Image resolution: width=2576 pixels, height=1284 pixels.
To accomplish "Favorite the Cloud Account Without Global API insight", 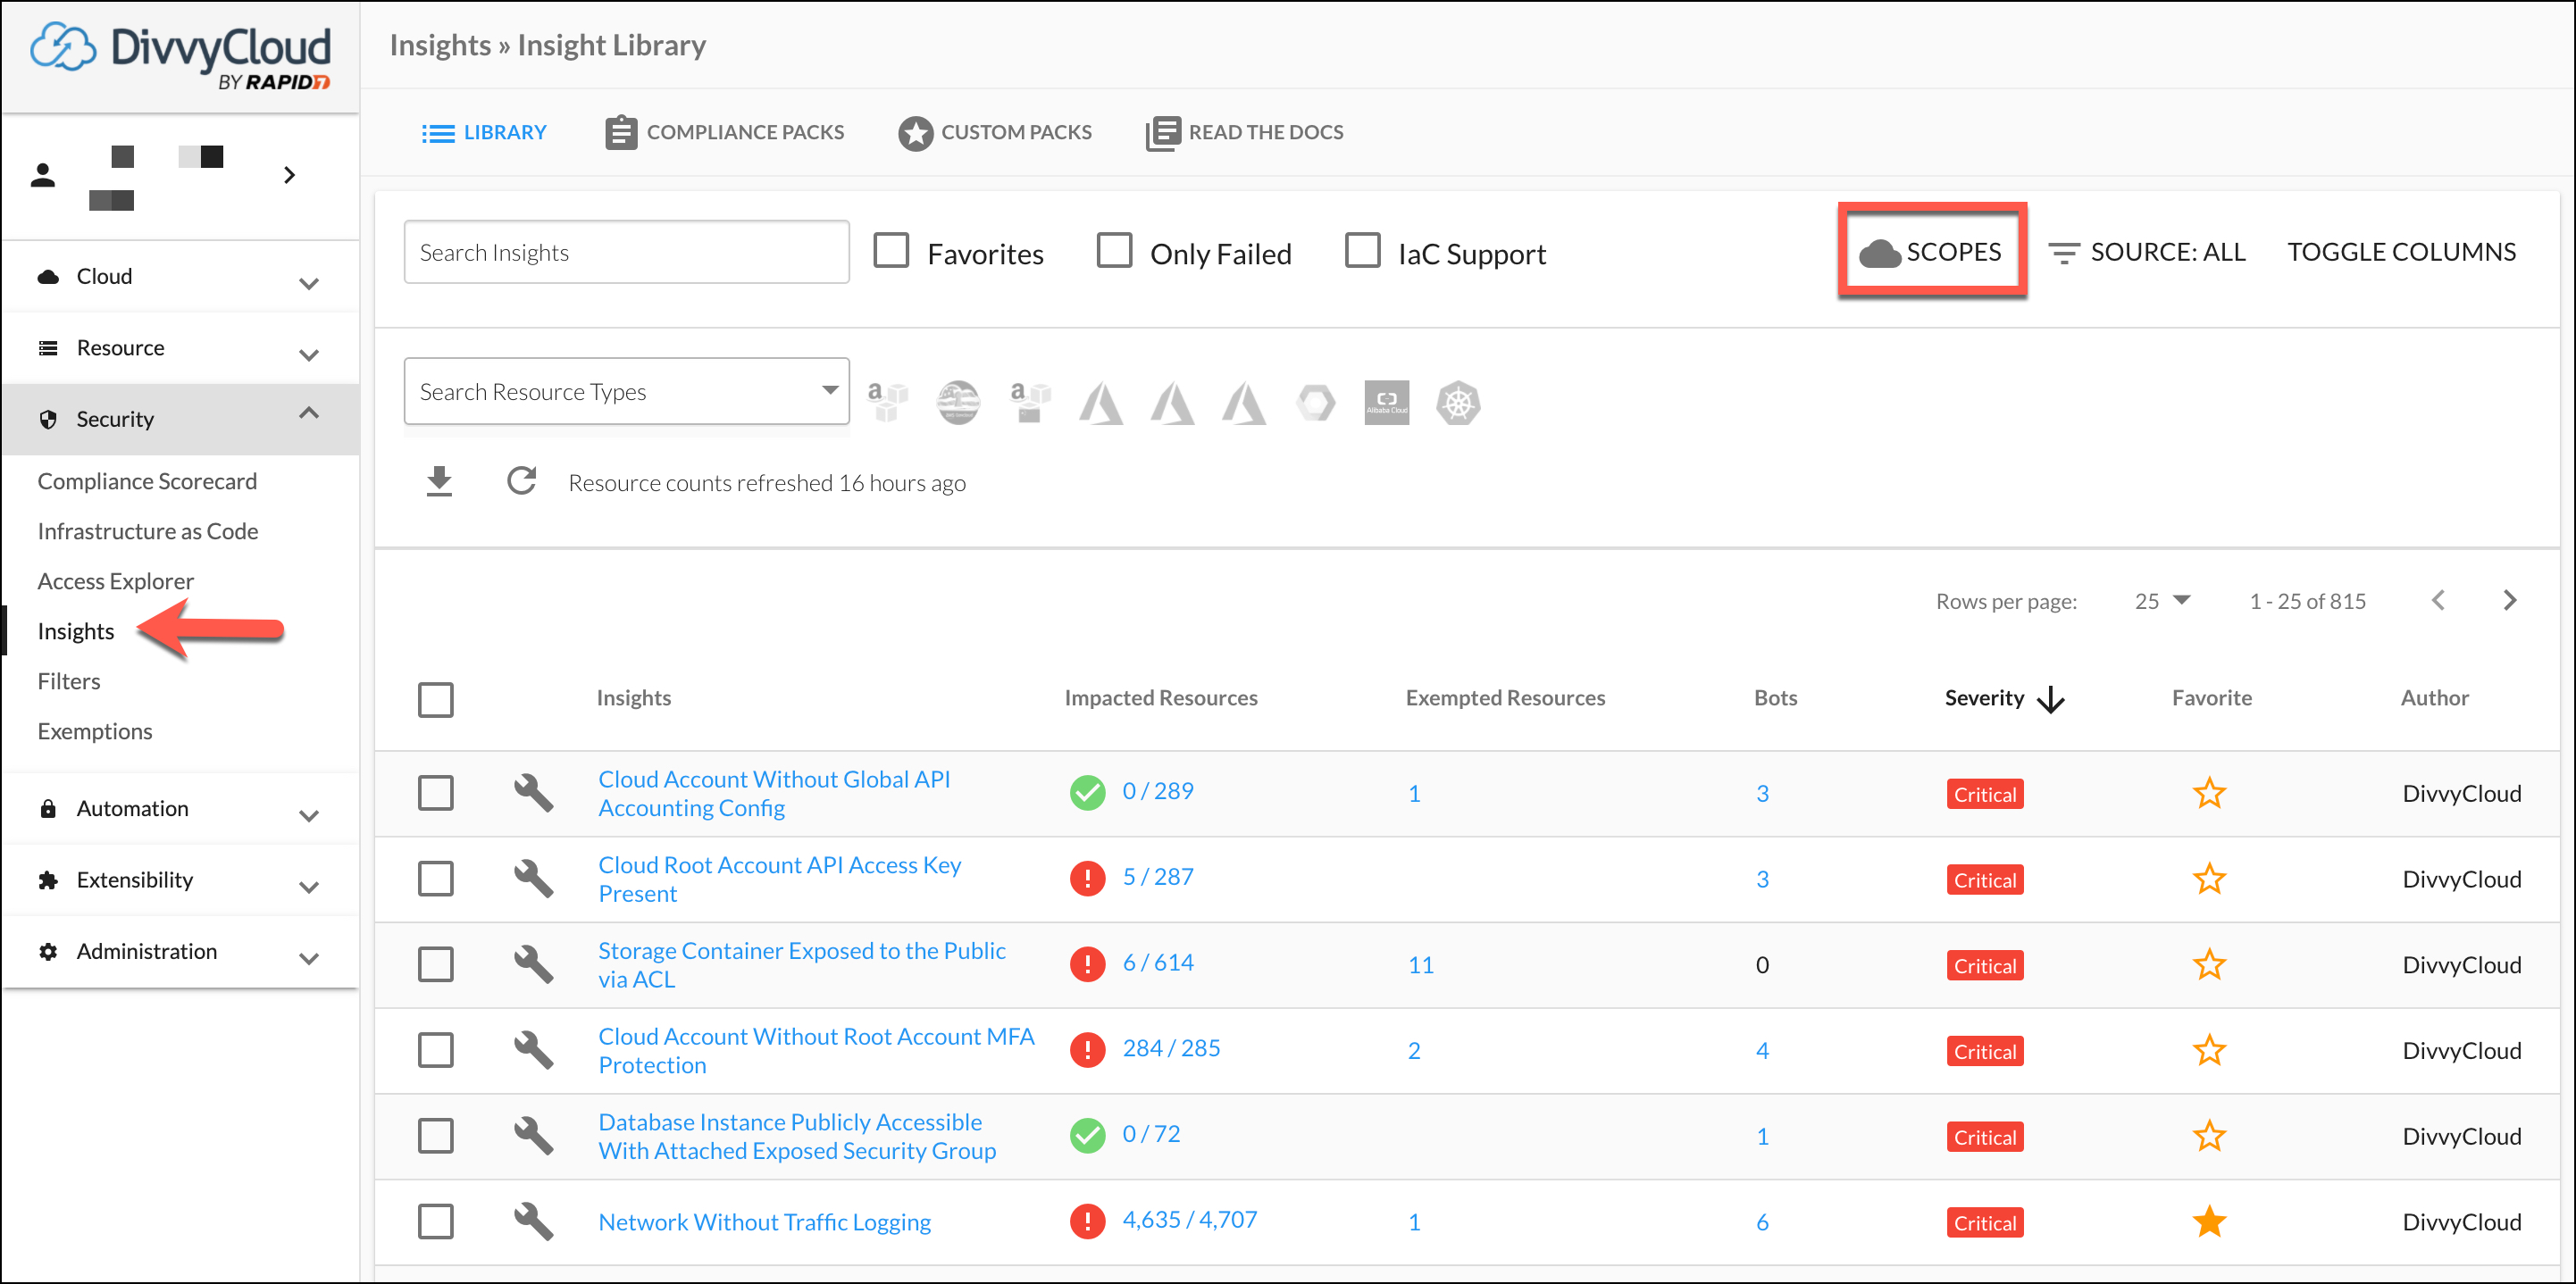I will [2209, 793].
